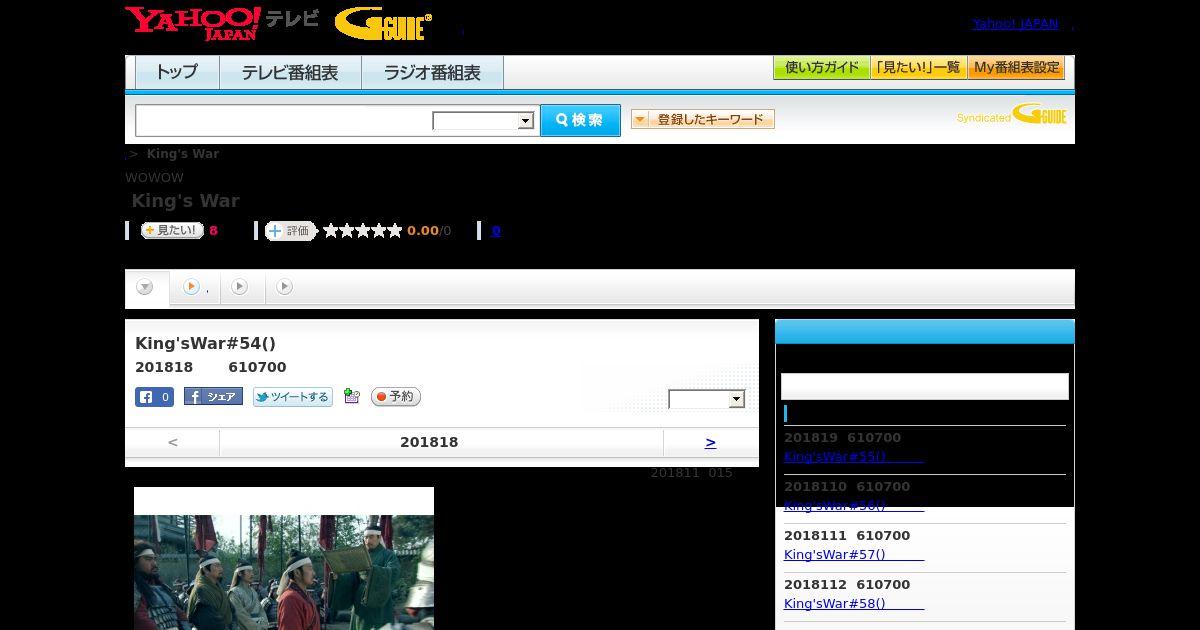1200x630 pixels.
Task: Click the 2018111 610700 schedule text
Action: point(847,535)
